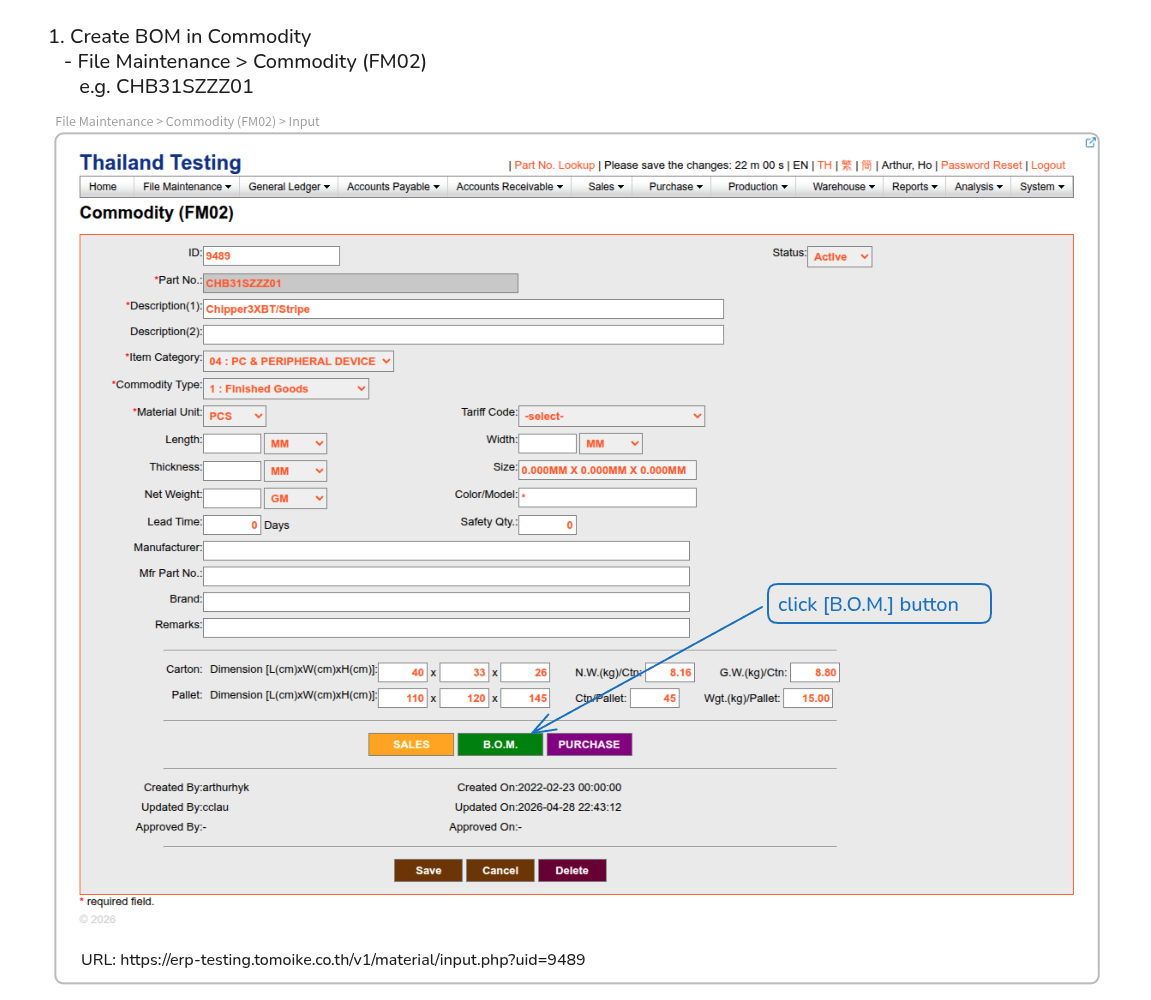Screen dimensions: 1151x1000
Task: Click the Mfr Part No. field
Action: 446,576
